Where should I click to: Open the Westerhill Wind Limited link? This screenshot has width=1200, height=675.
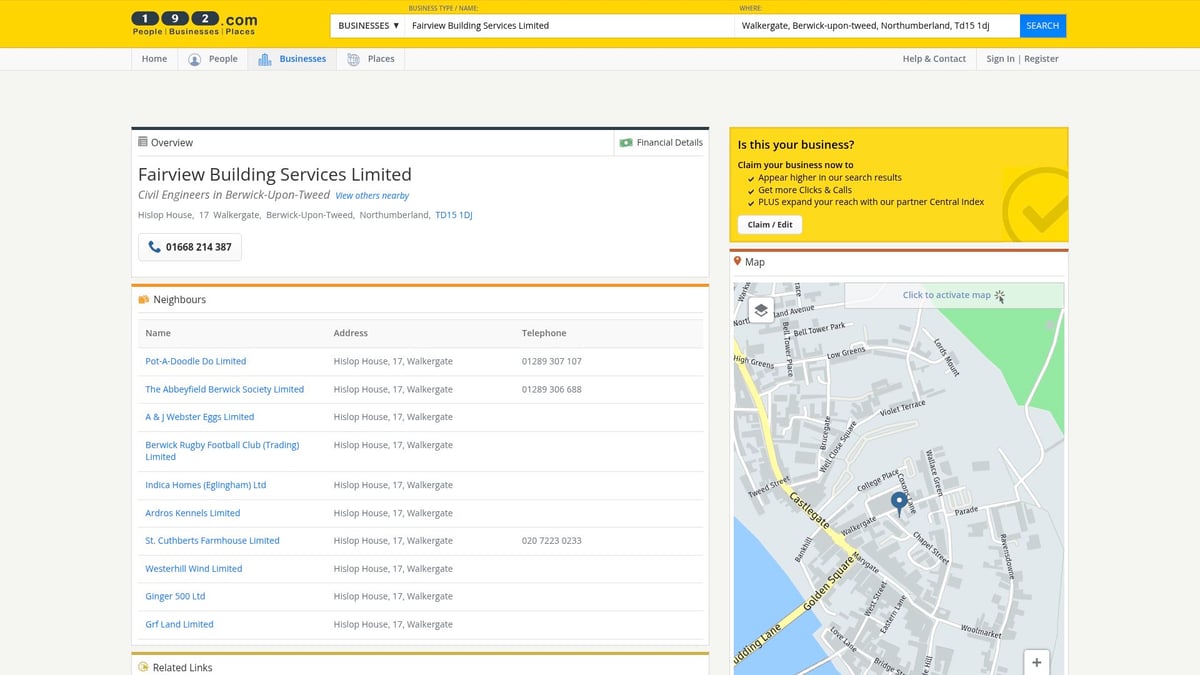click(194, 569)
